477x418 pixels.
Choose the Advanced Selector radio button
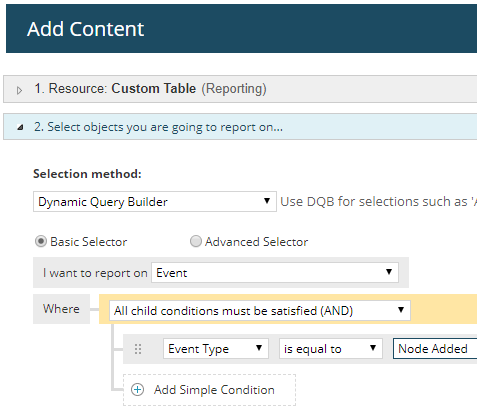(196, 241)
